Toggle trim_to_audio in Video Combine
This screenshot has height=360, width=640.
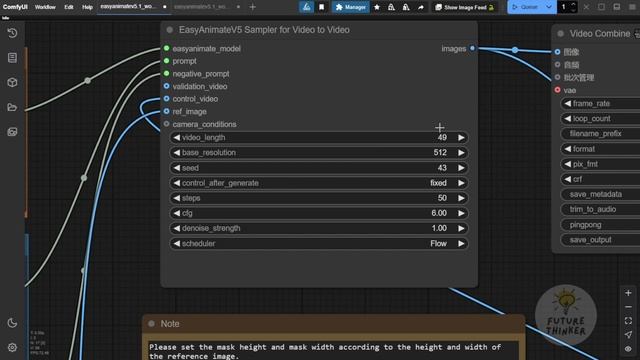(x=600, y=209)
